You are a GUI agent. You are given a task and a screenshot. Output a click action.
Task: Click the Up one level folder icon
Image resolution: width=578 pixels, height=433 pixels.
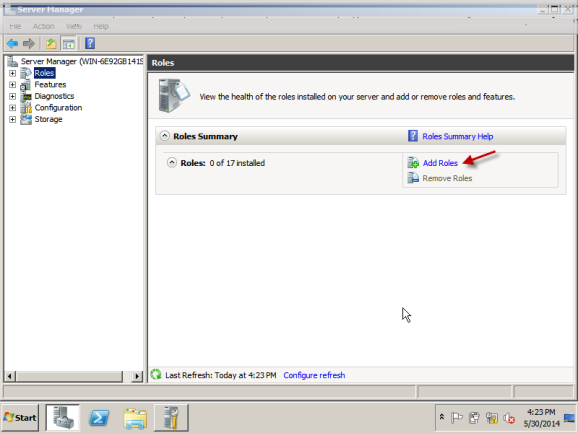51,43
